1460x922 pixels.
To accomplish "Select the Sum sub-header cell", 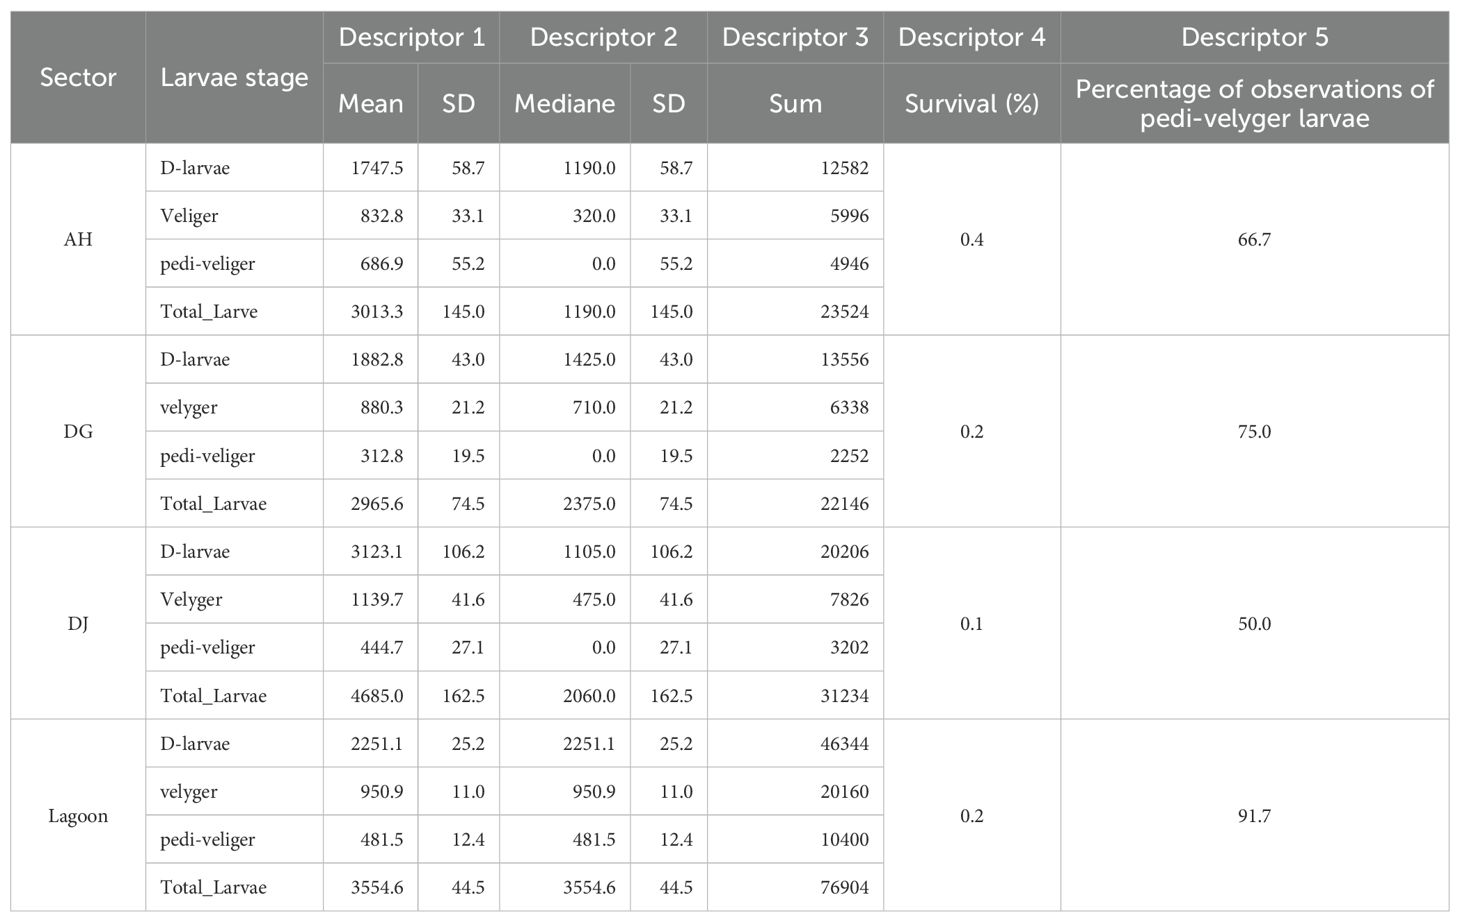I will 795,104.
